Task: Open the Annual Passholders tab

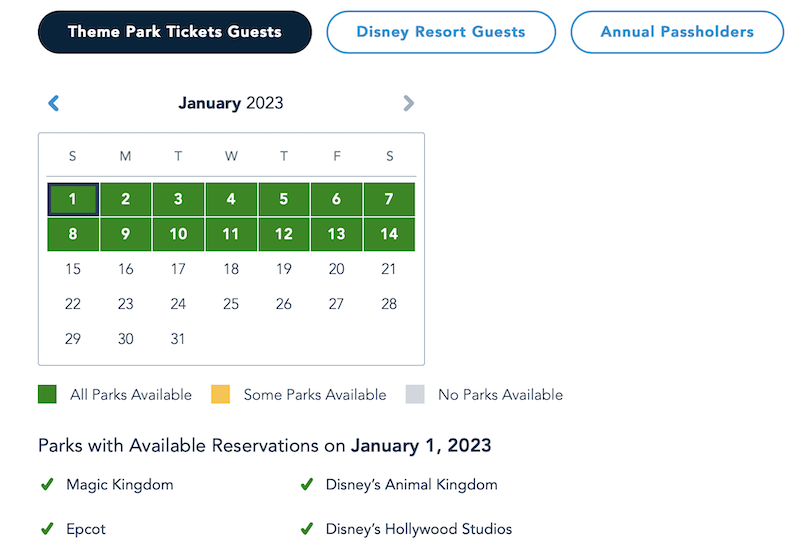Action: click(677, 32)
